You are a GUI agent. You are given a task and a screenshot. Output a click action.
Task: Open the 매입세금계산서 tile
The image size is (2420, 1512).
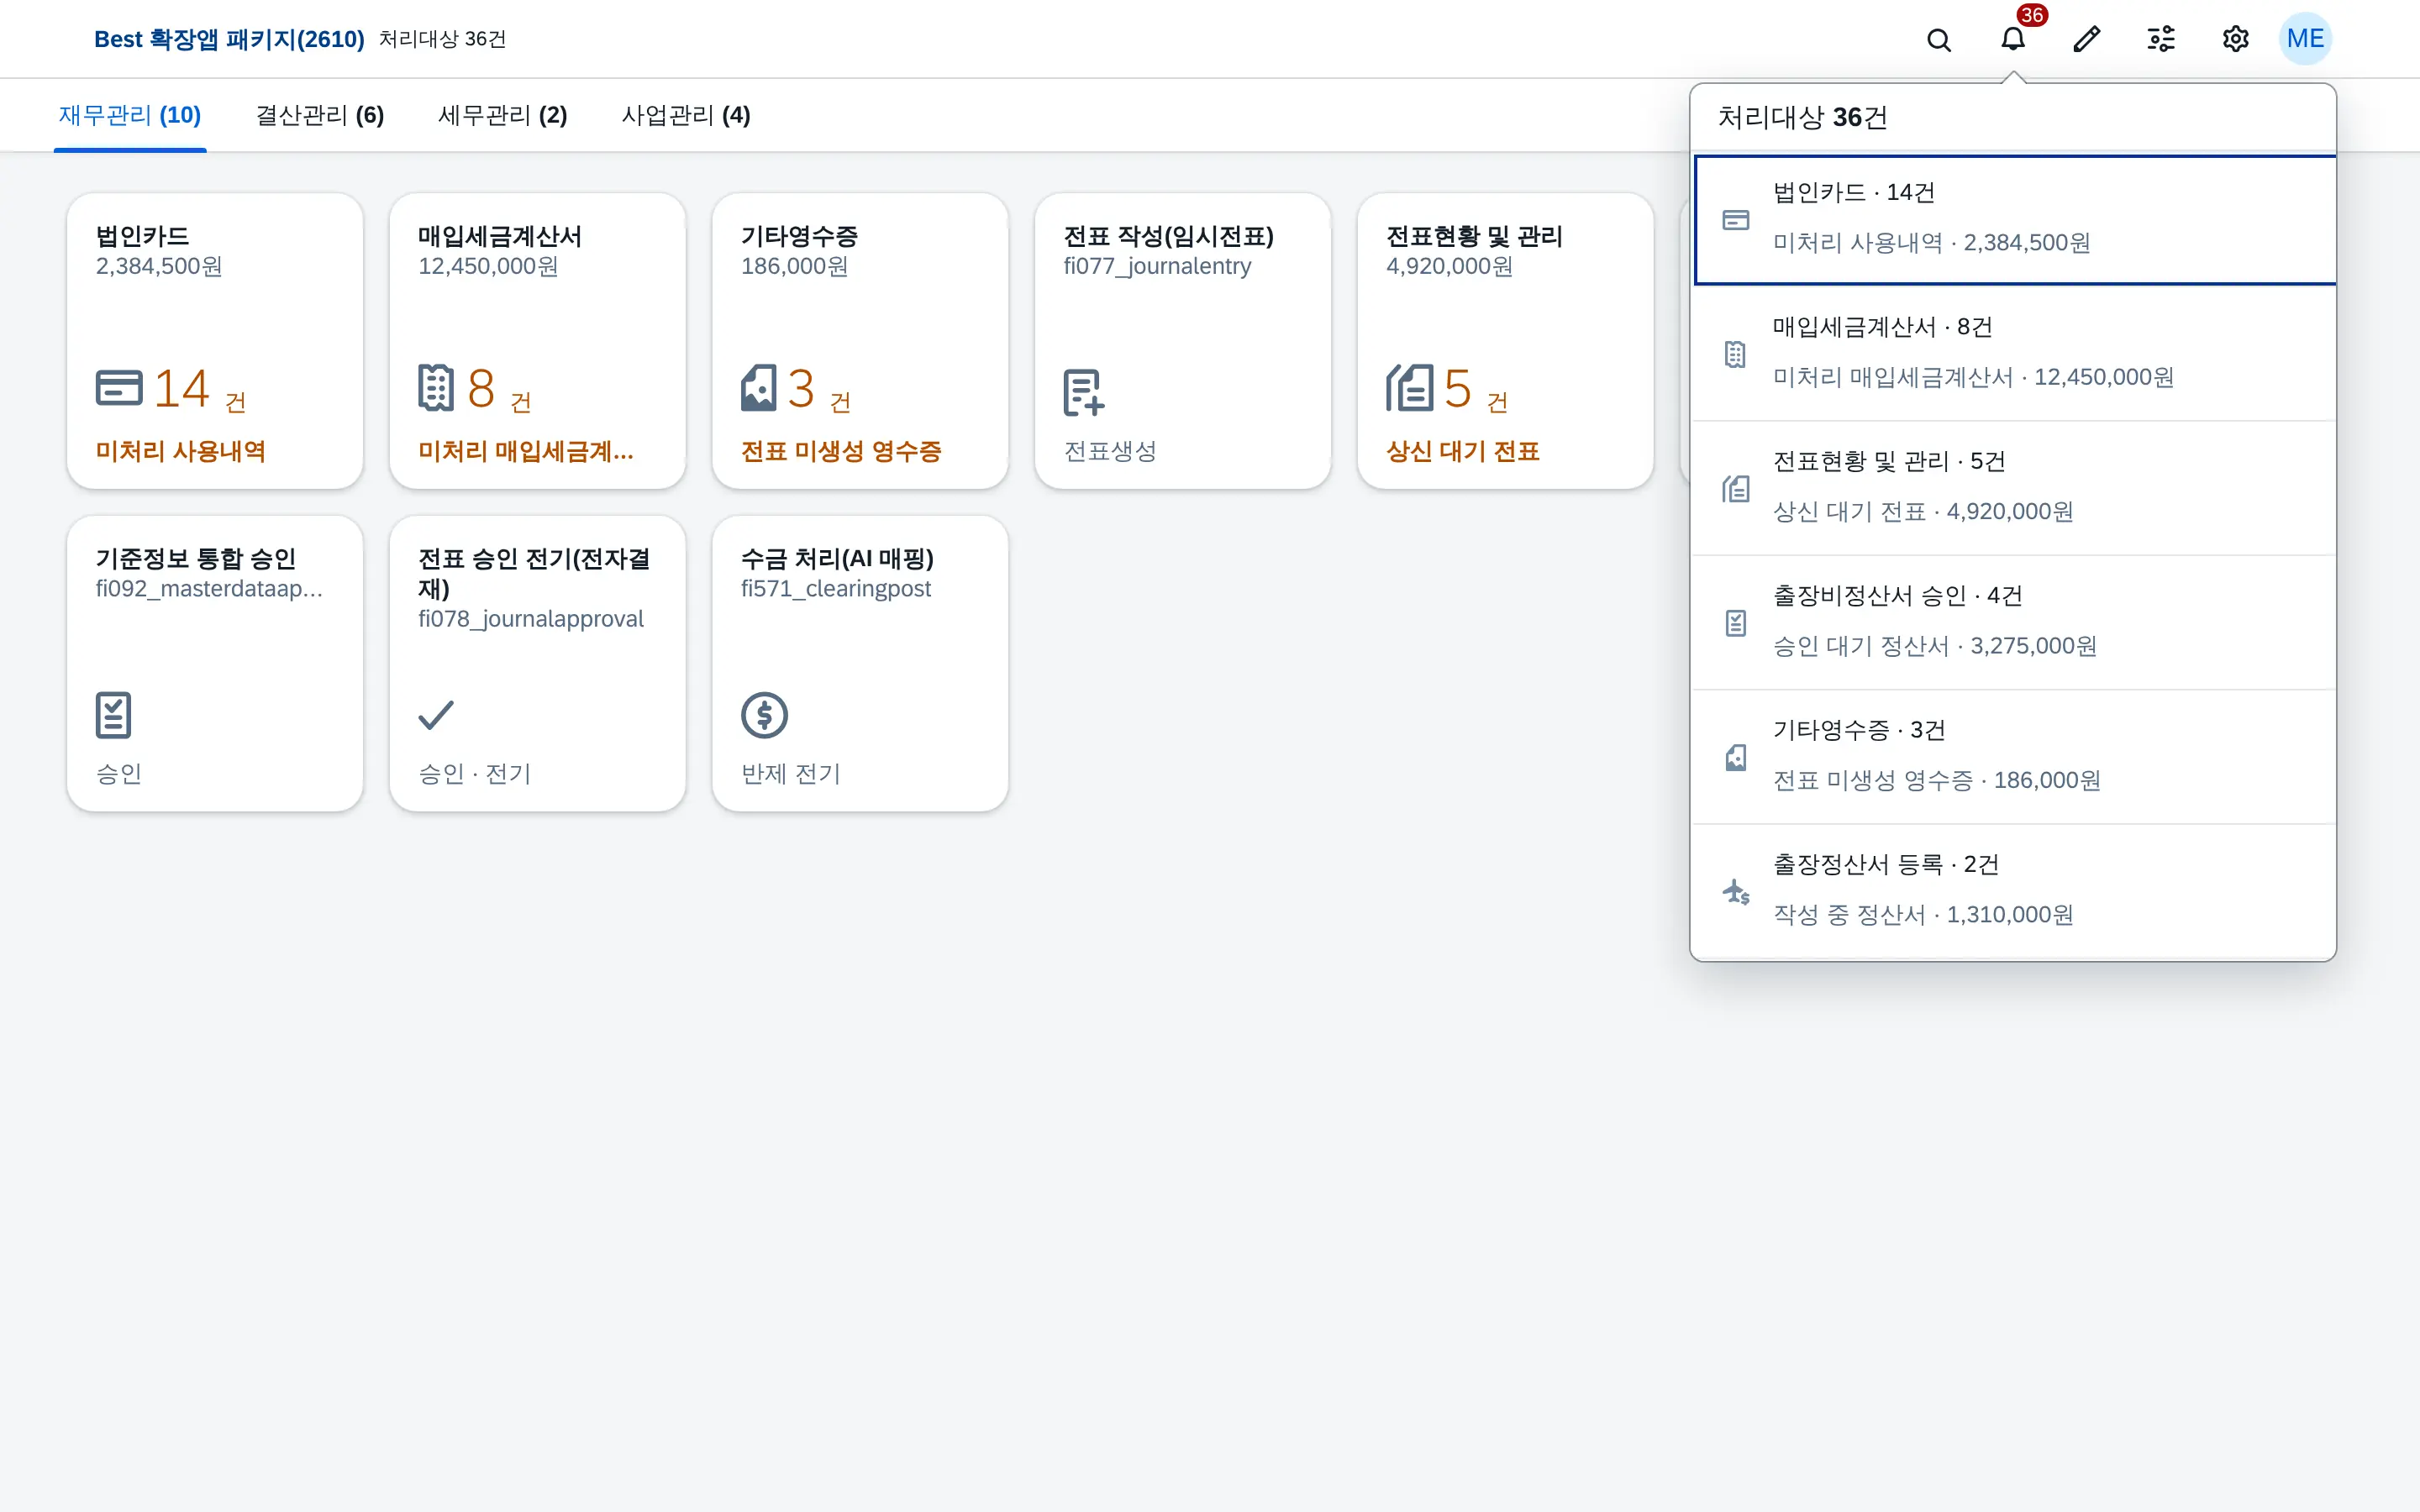[537, 341]
